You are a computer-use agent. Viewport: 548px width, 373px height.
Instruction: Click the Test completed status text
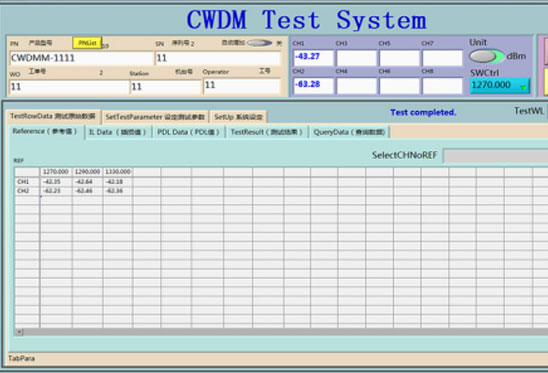tap(423, 113)
